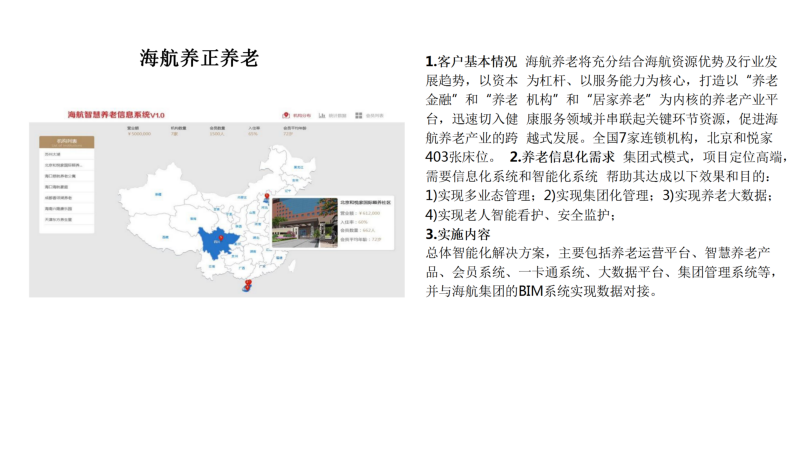Click the popup occupancy value 60%
This screenshot has height=450, width=800.
363,222
